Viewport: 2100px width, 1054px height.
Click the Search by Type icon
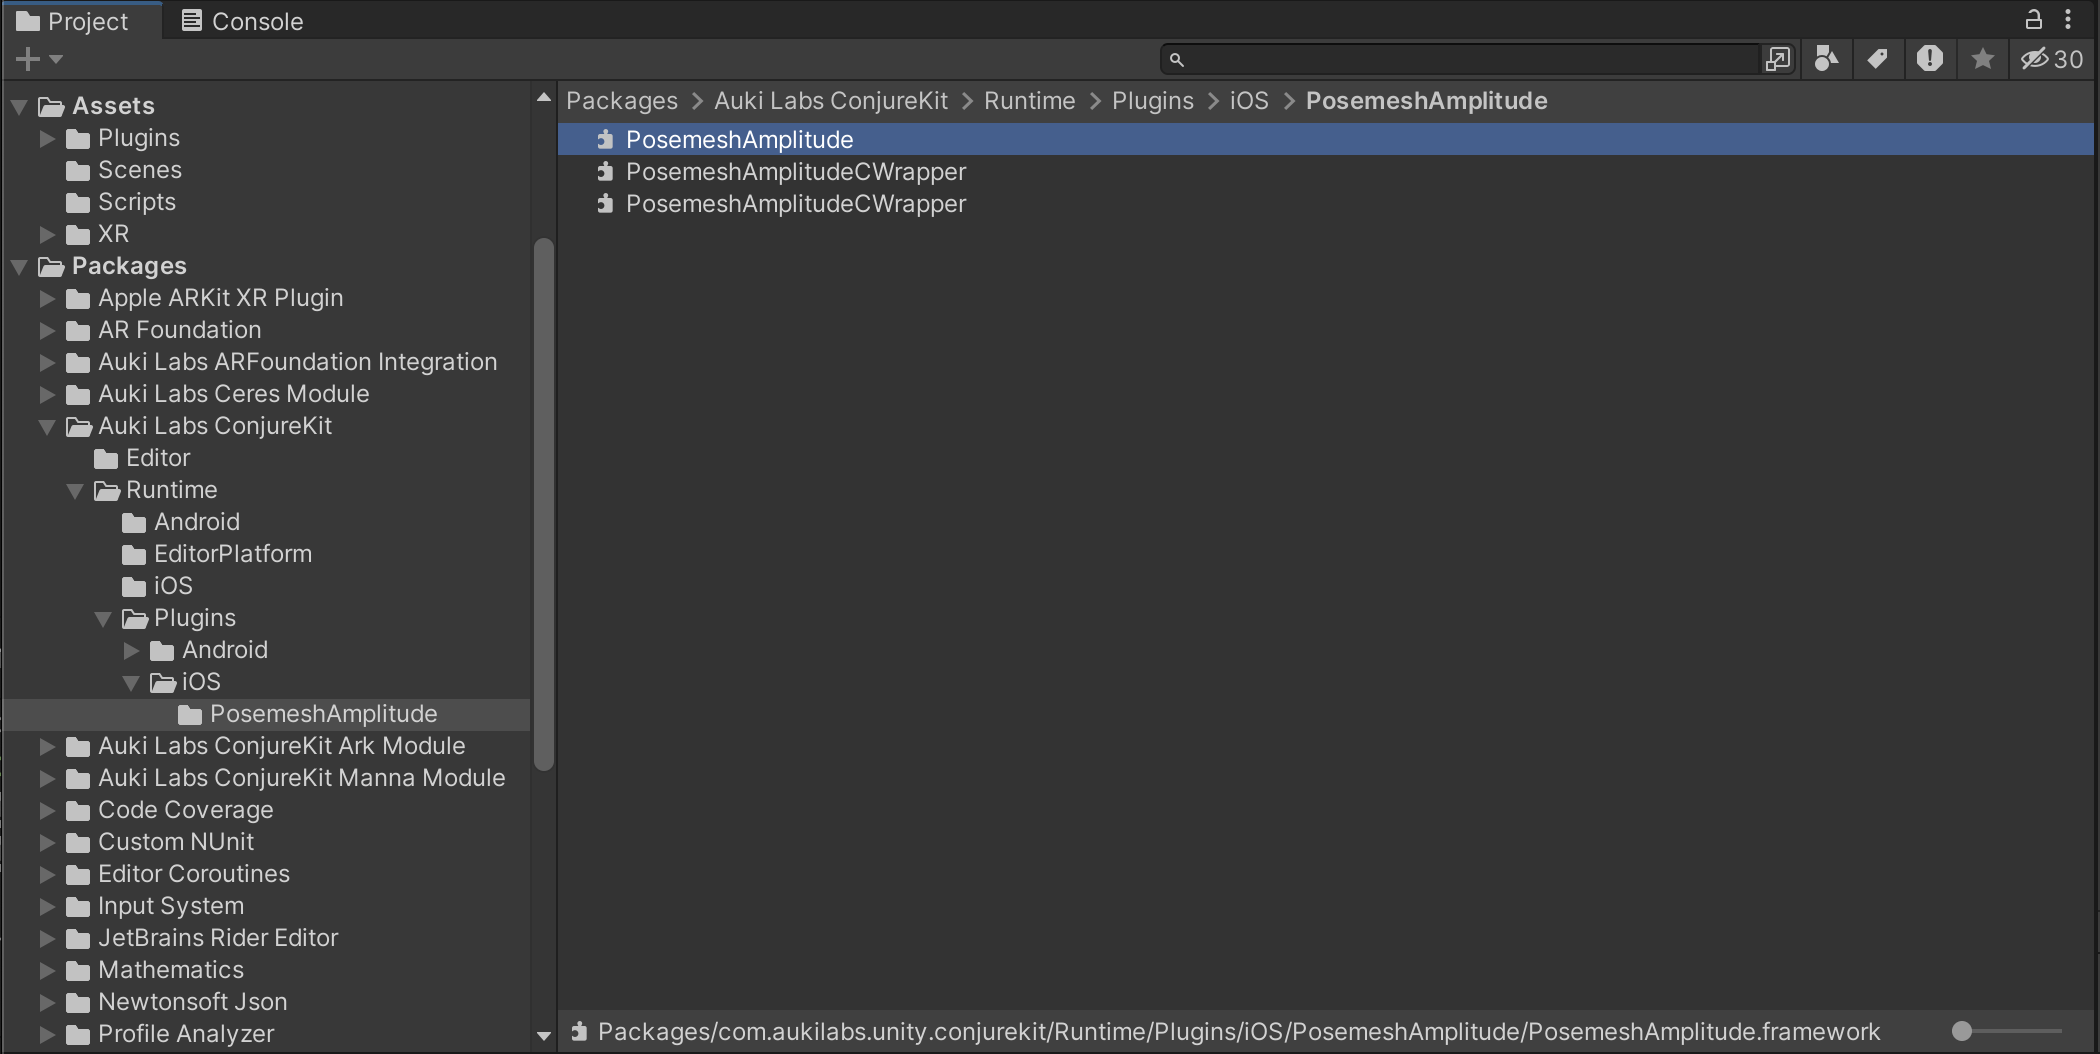click(x=1826, y=60)
